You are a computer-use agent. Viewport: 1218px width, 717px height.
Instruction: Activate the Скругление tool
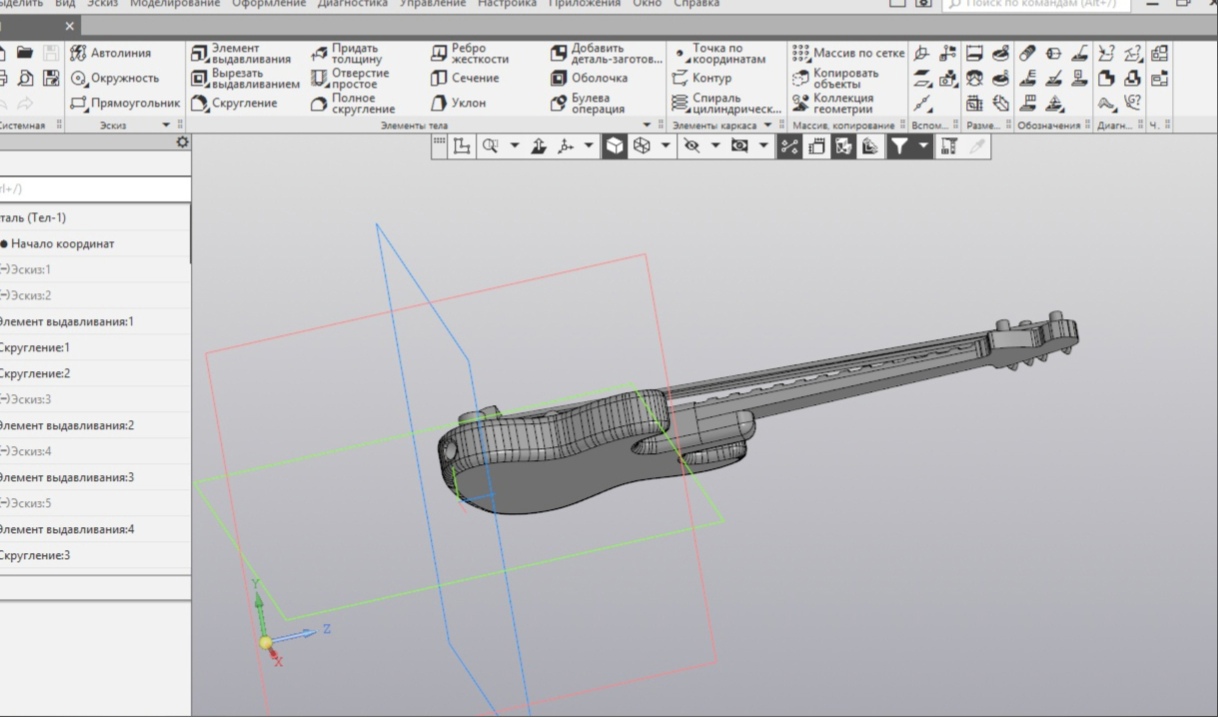234,101
